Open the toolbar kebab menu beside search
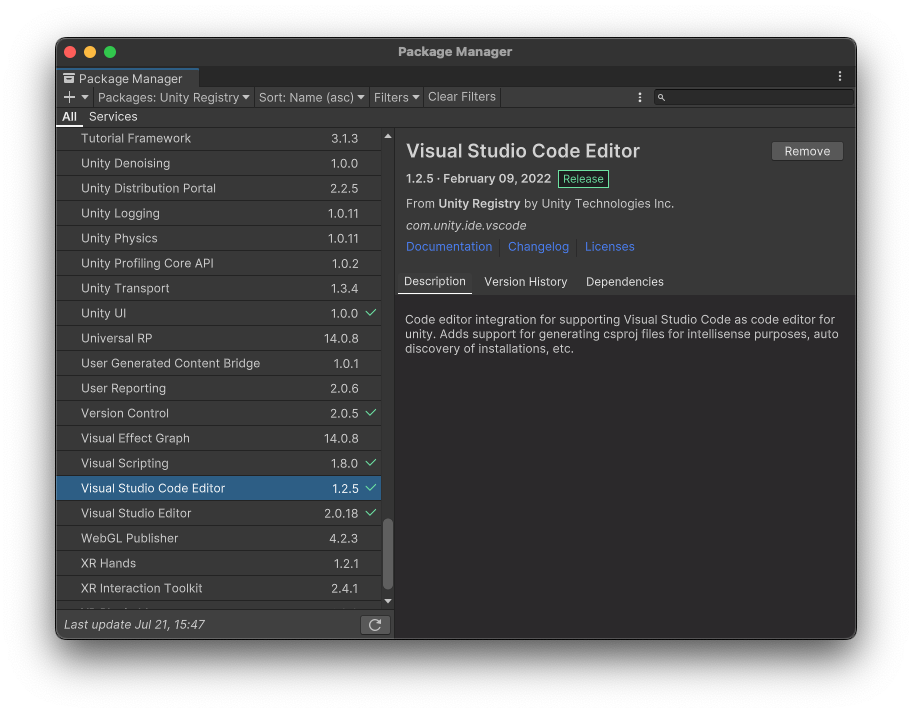 click(x=640, y=97)
